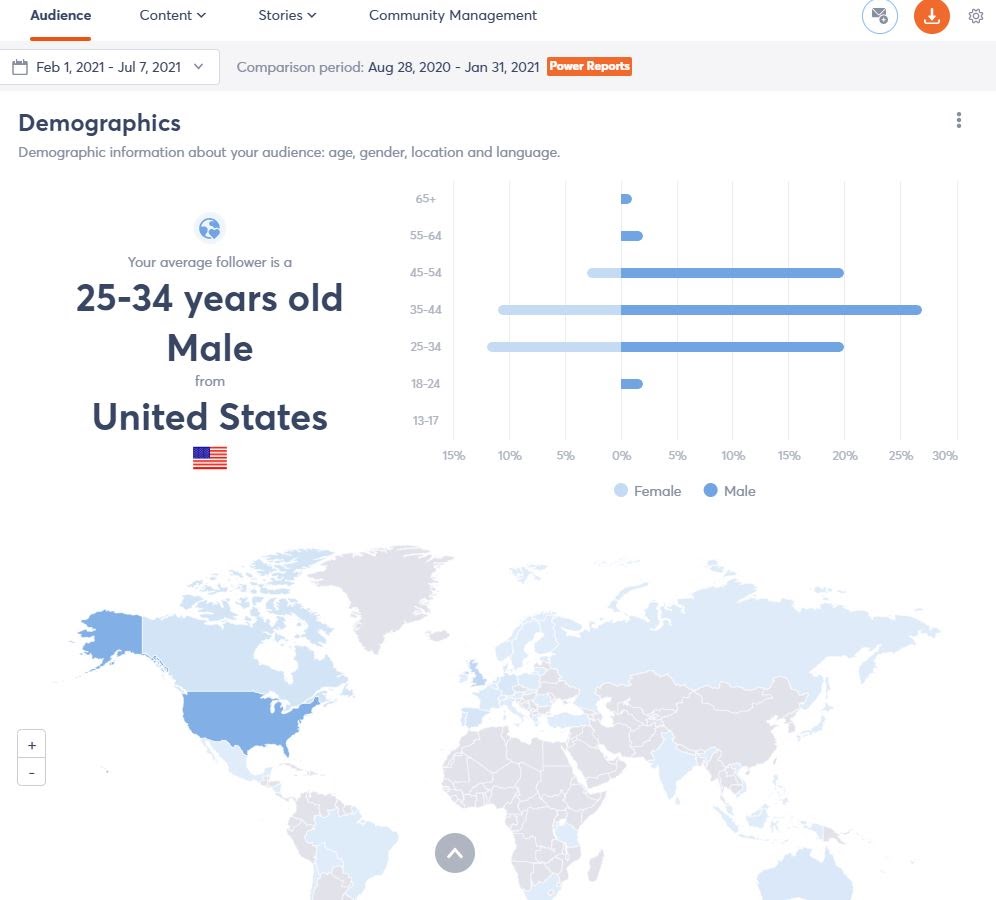The image size is (996, 900).
Task: Click the United States flag icon
Action: pyautogui.click(x=210, y=457)
